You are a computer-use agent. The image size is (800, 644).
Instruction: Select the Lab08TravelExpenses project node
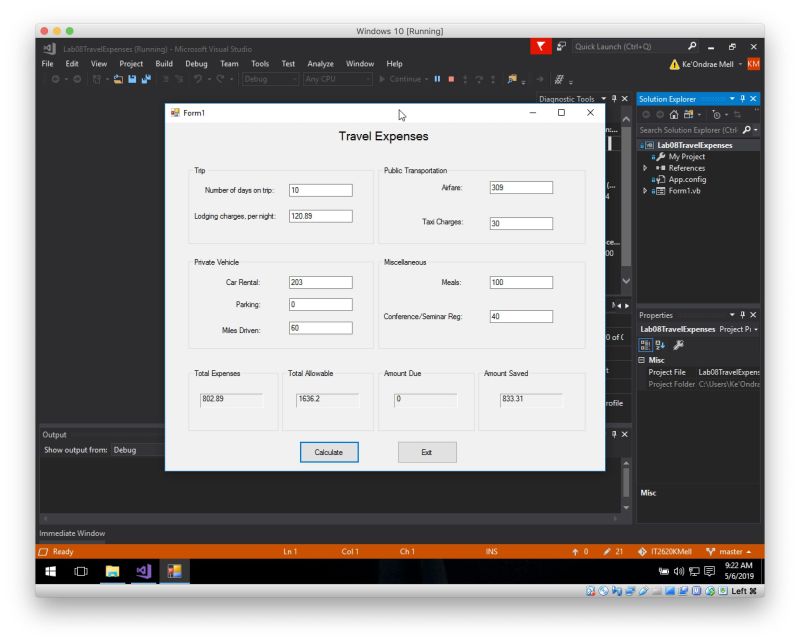click(694, 145)
